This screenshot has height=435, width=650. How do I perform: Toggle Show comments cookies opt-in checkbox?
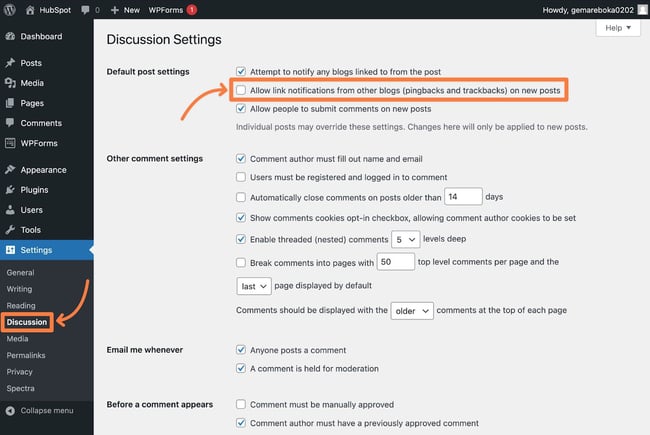coord(241,217)
